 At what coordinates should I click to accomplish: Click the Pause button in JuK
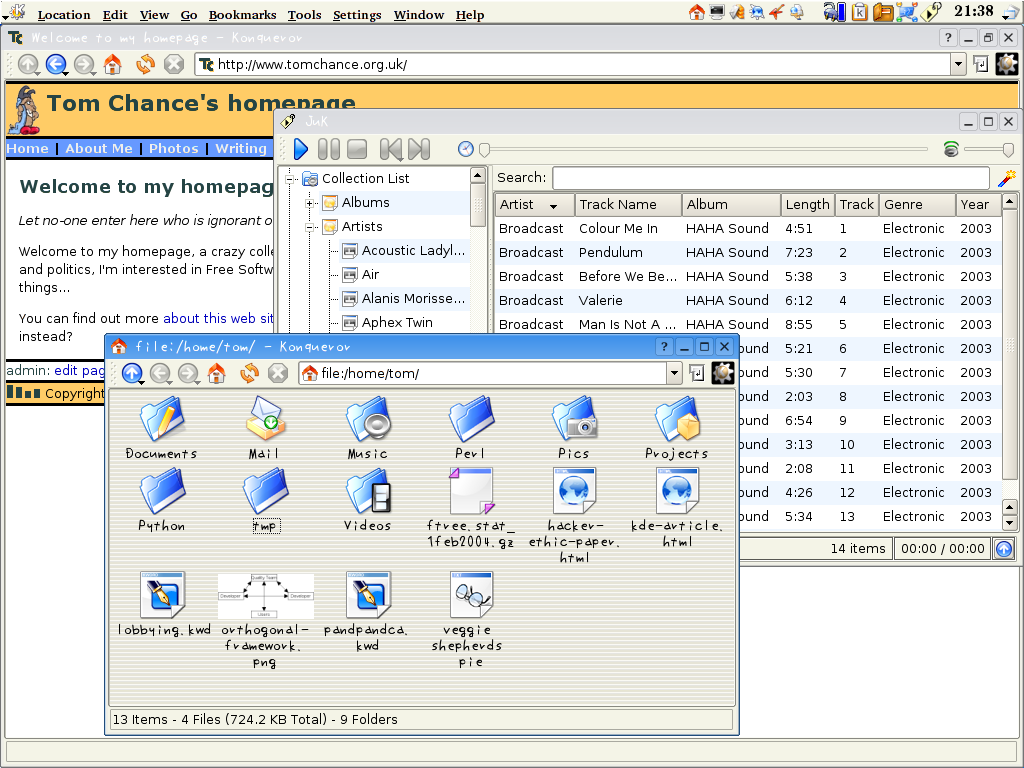(x=328, y=149)
